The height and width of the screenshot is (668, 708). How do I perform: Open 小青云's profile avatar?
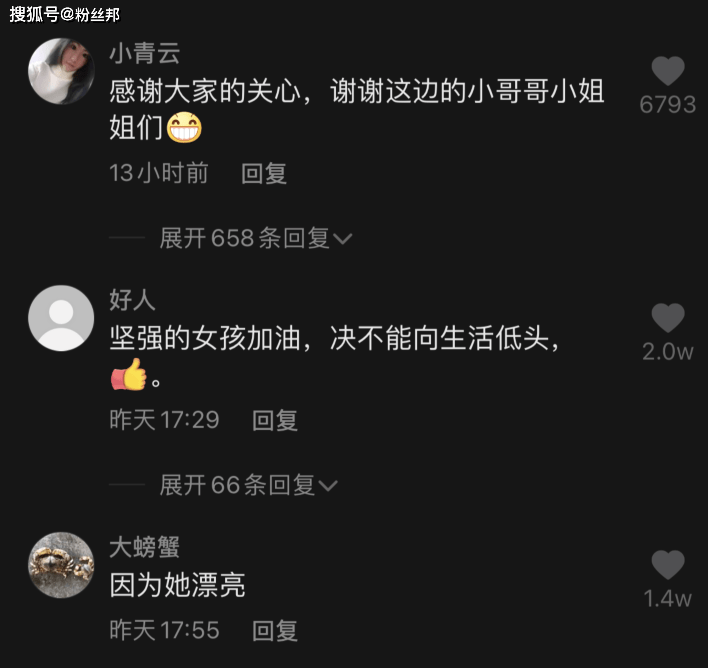[x=61, y=71]
